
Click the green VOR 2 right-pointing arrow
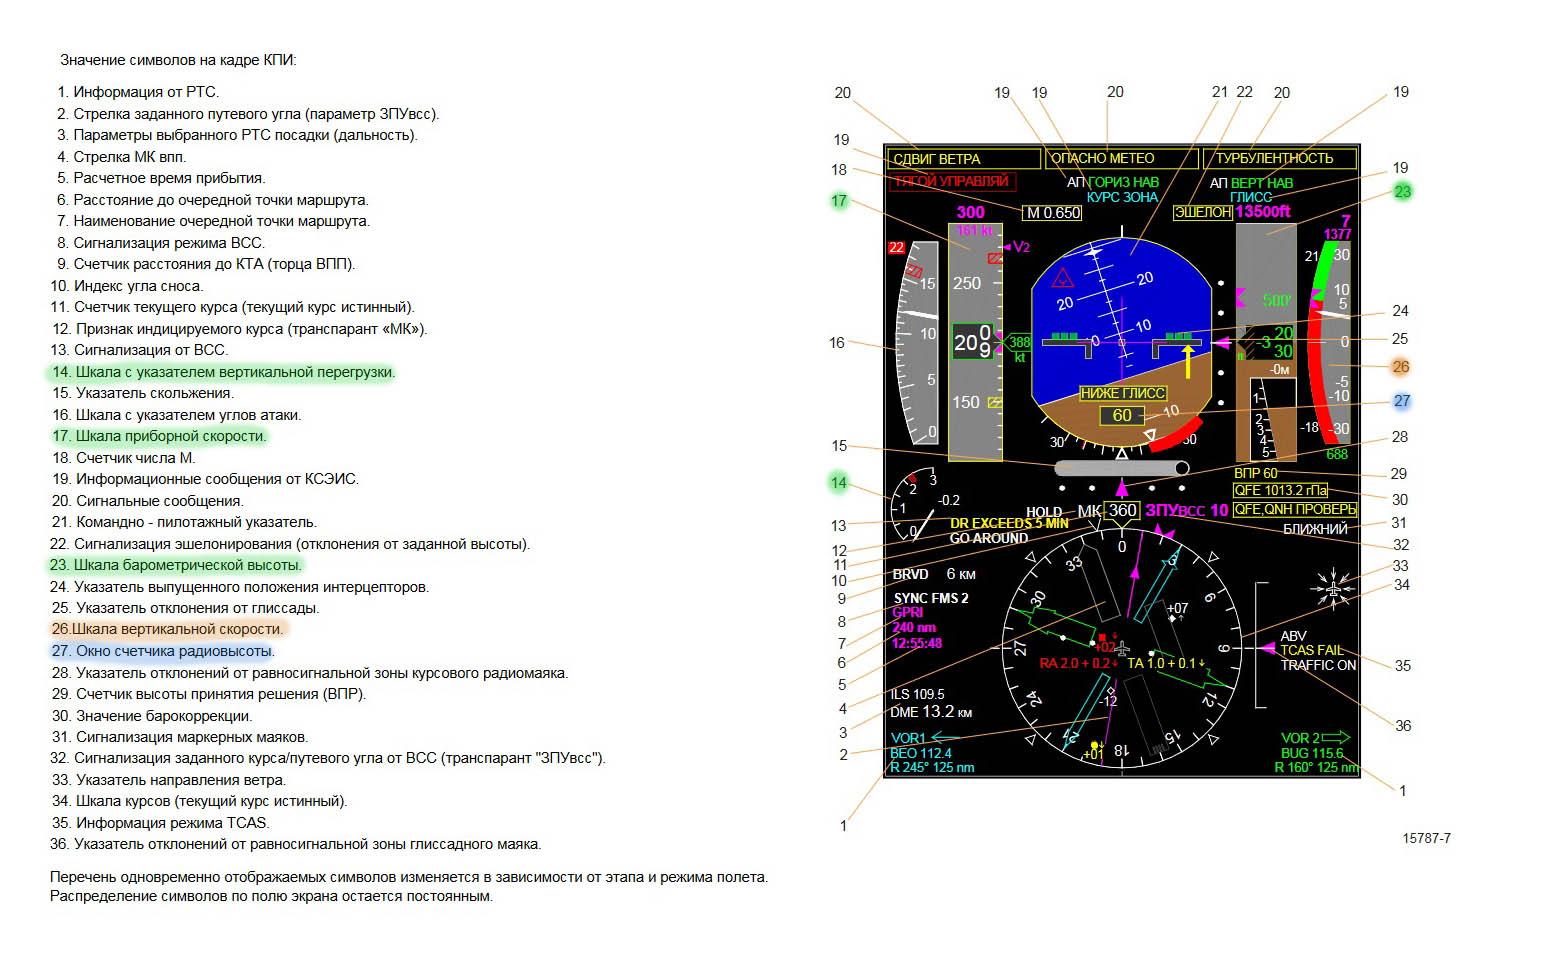1335,738
